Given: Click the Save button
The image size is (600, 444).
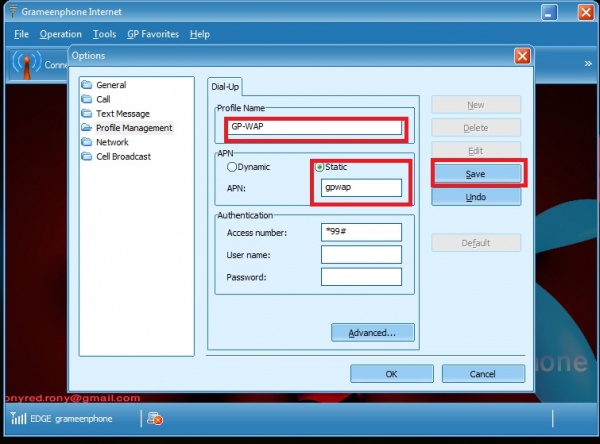Looking at the screenshot, I should pos(476,174).
